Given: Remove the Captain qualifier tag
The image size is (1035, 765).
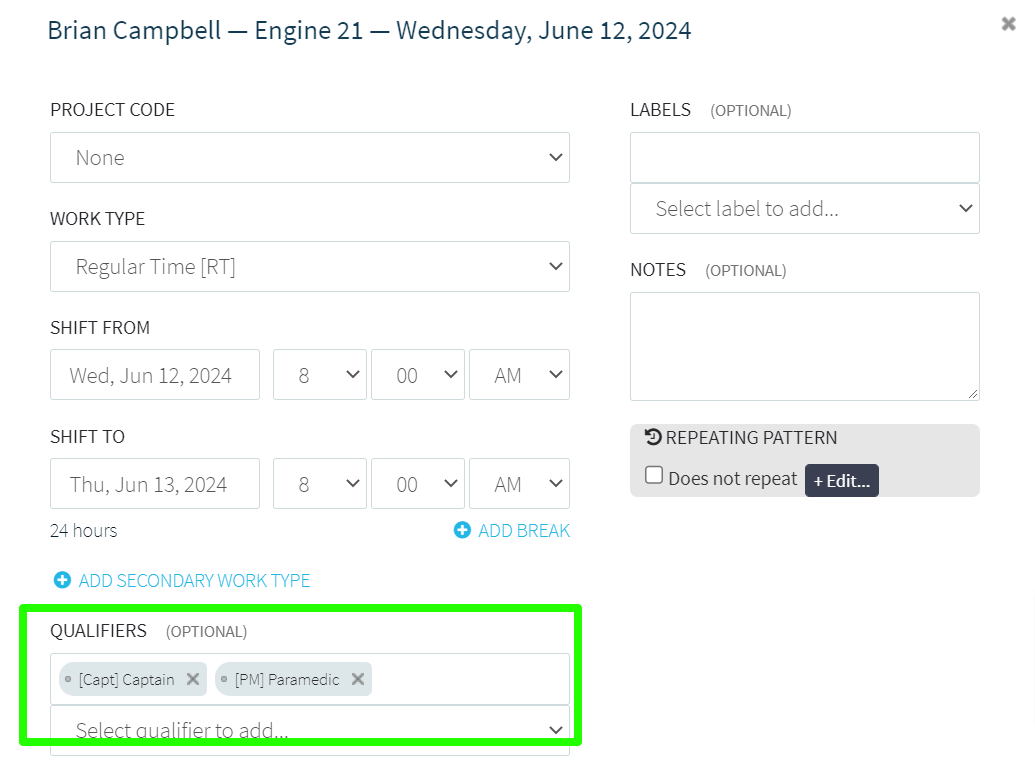Looking at the screenshot, I should tap(193, 679).
